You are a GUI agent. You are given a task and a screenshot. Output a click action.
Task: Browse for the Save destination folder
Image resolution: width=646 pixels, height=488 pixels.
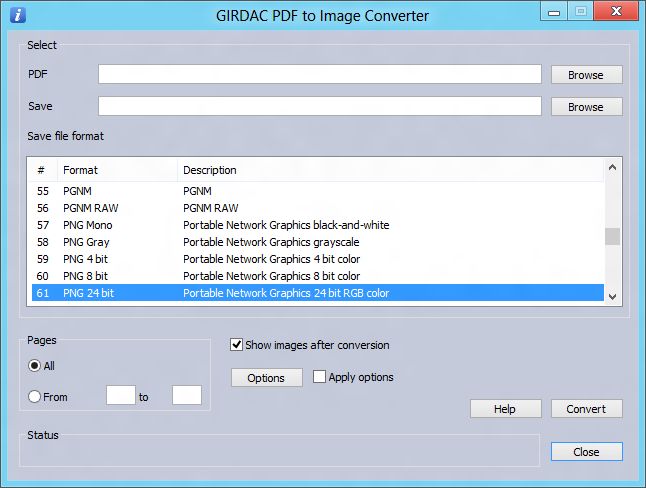(x=586, y=107)
